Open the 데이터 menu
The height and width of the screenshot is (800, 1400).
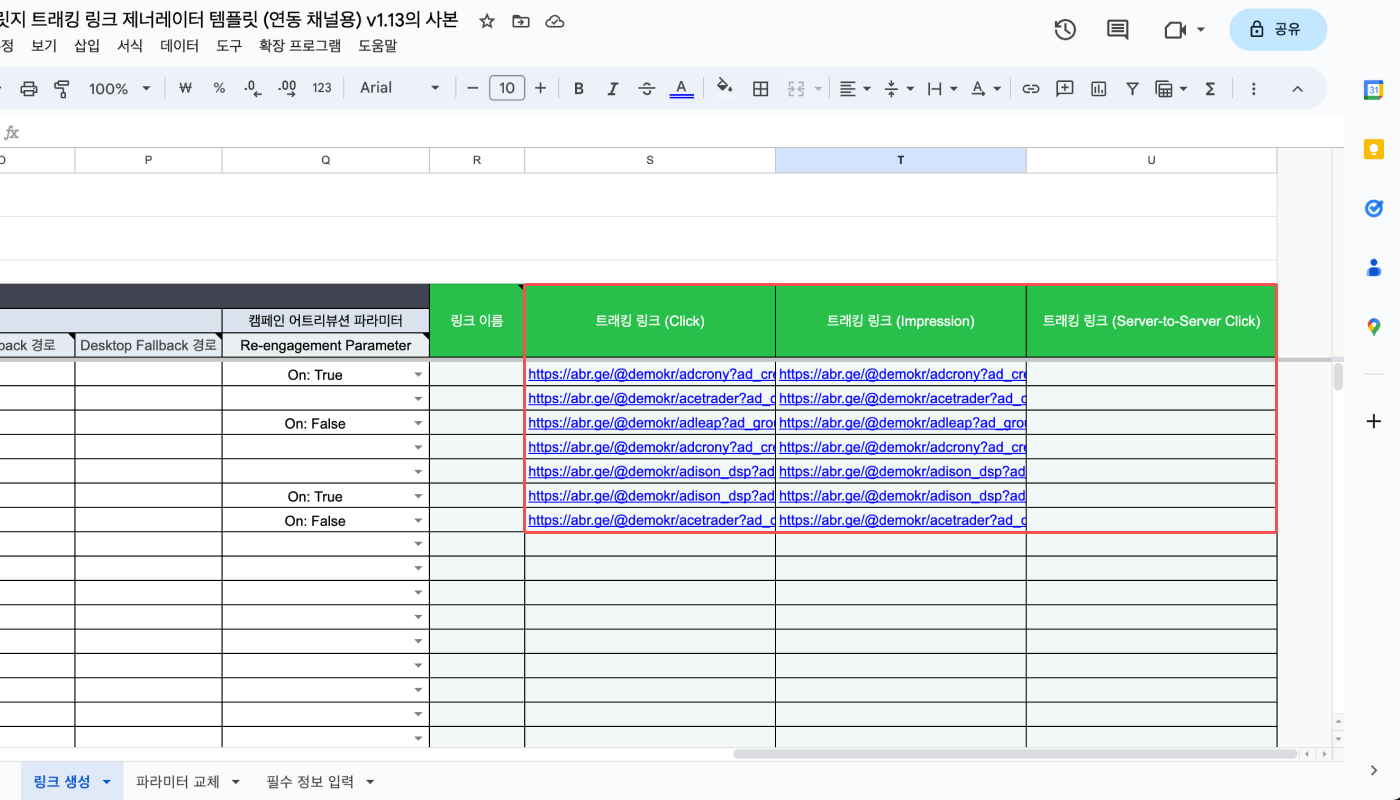[x=180, y=45]
